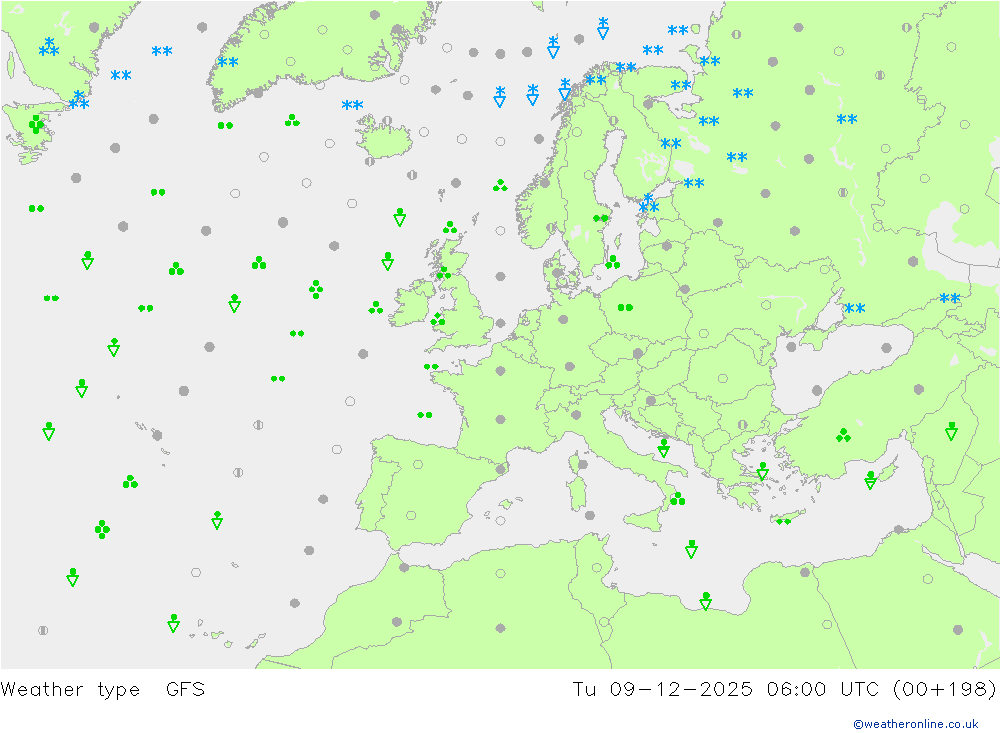Click the blue snow symbol over Estonia
The height and width of the screenshot is (733, 1000).
(649, 204)
